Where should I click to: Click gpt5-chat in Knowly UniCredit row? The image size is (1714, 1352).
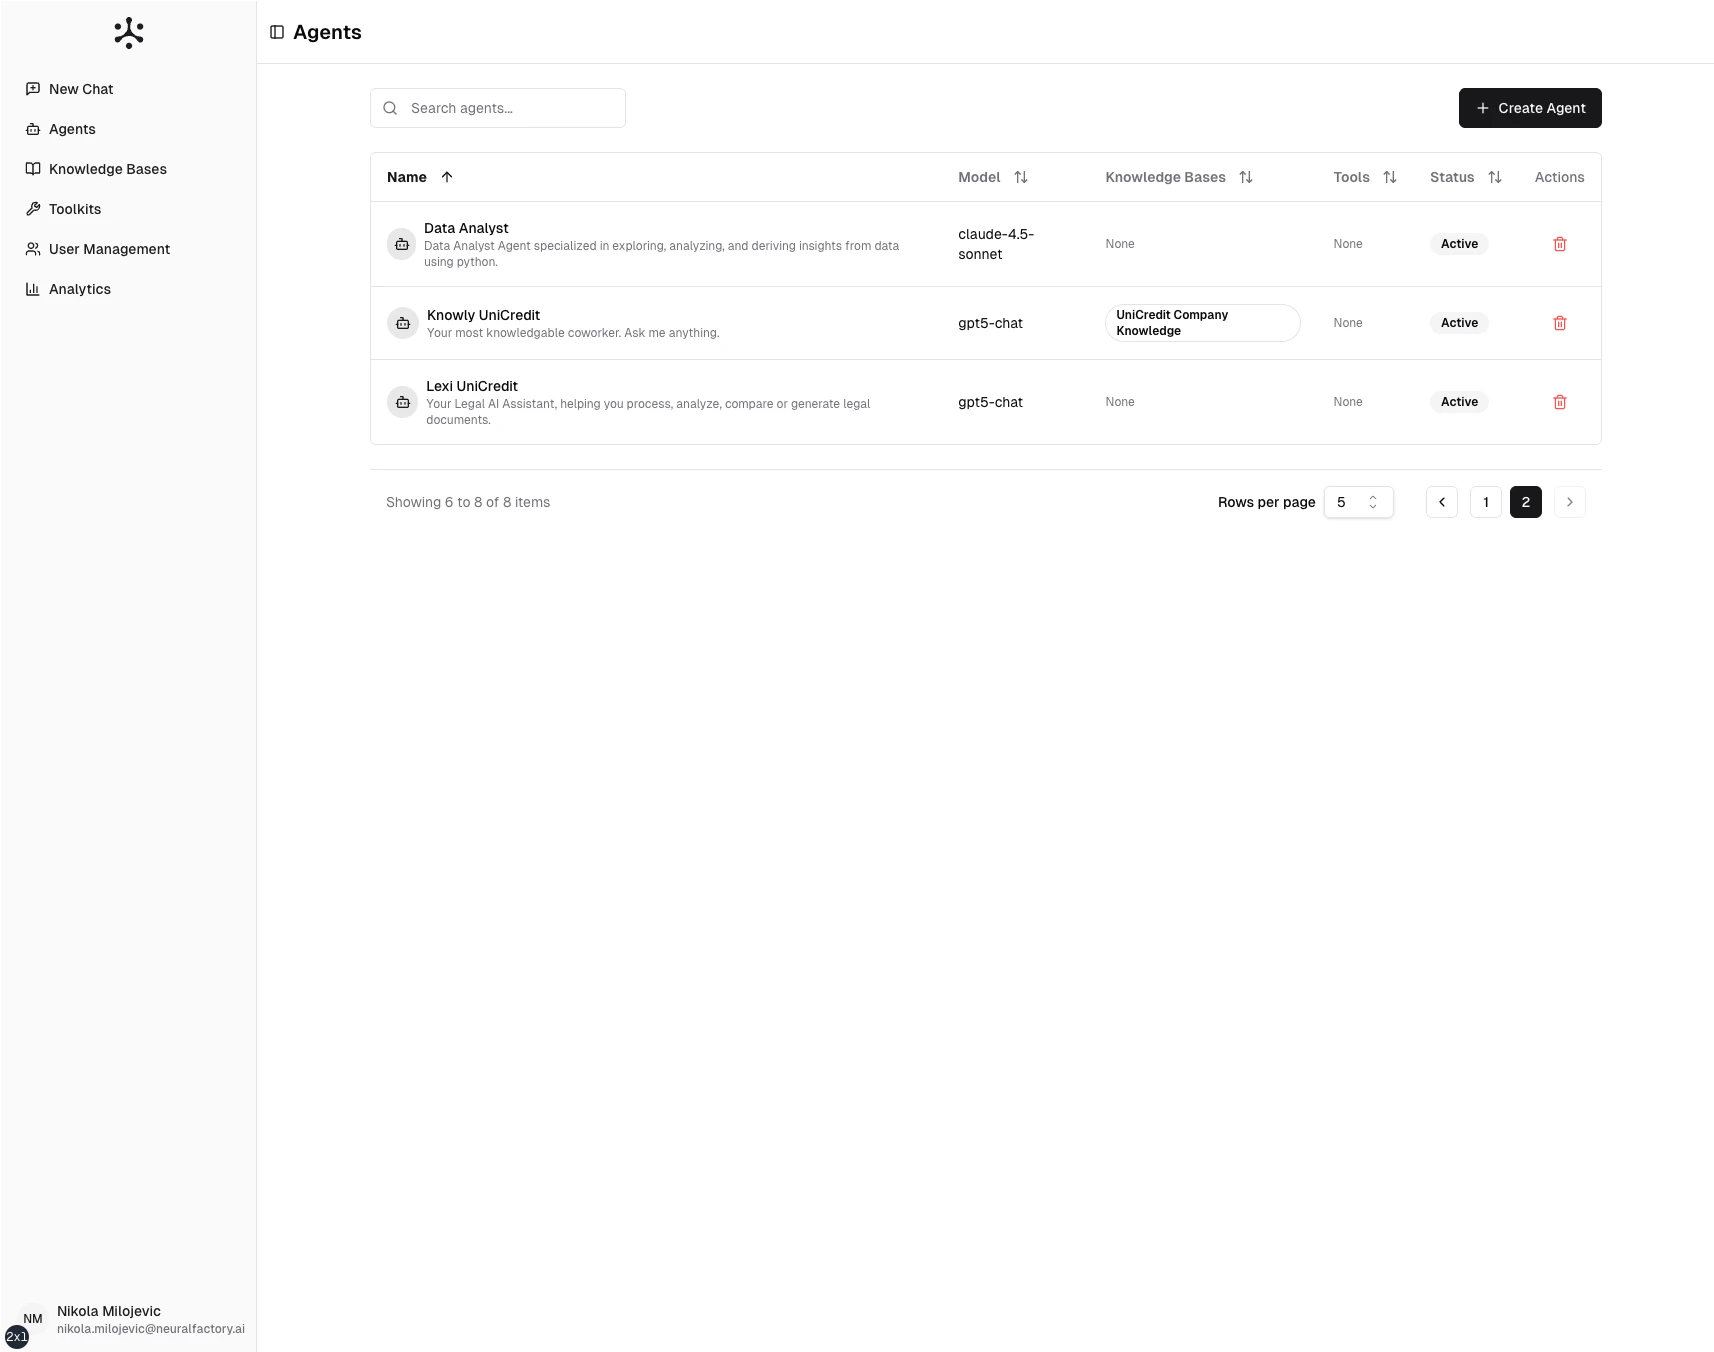(990, 323)
